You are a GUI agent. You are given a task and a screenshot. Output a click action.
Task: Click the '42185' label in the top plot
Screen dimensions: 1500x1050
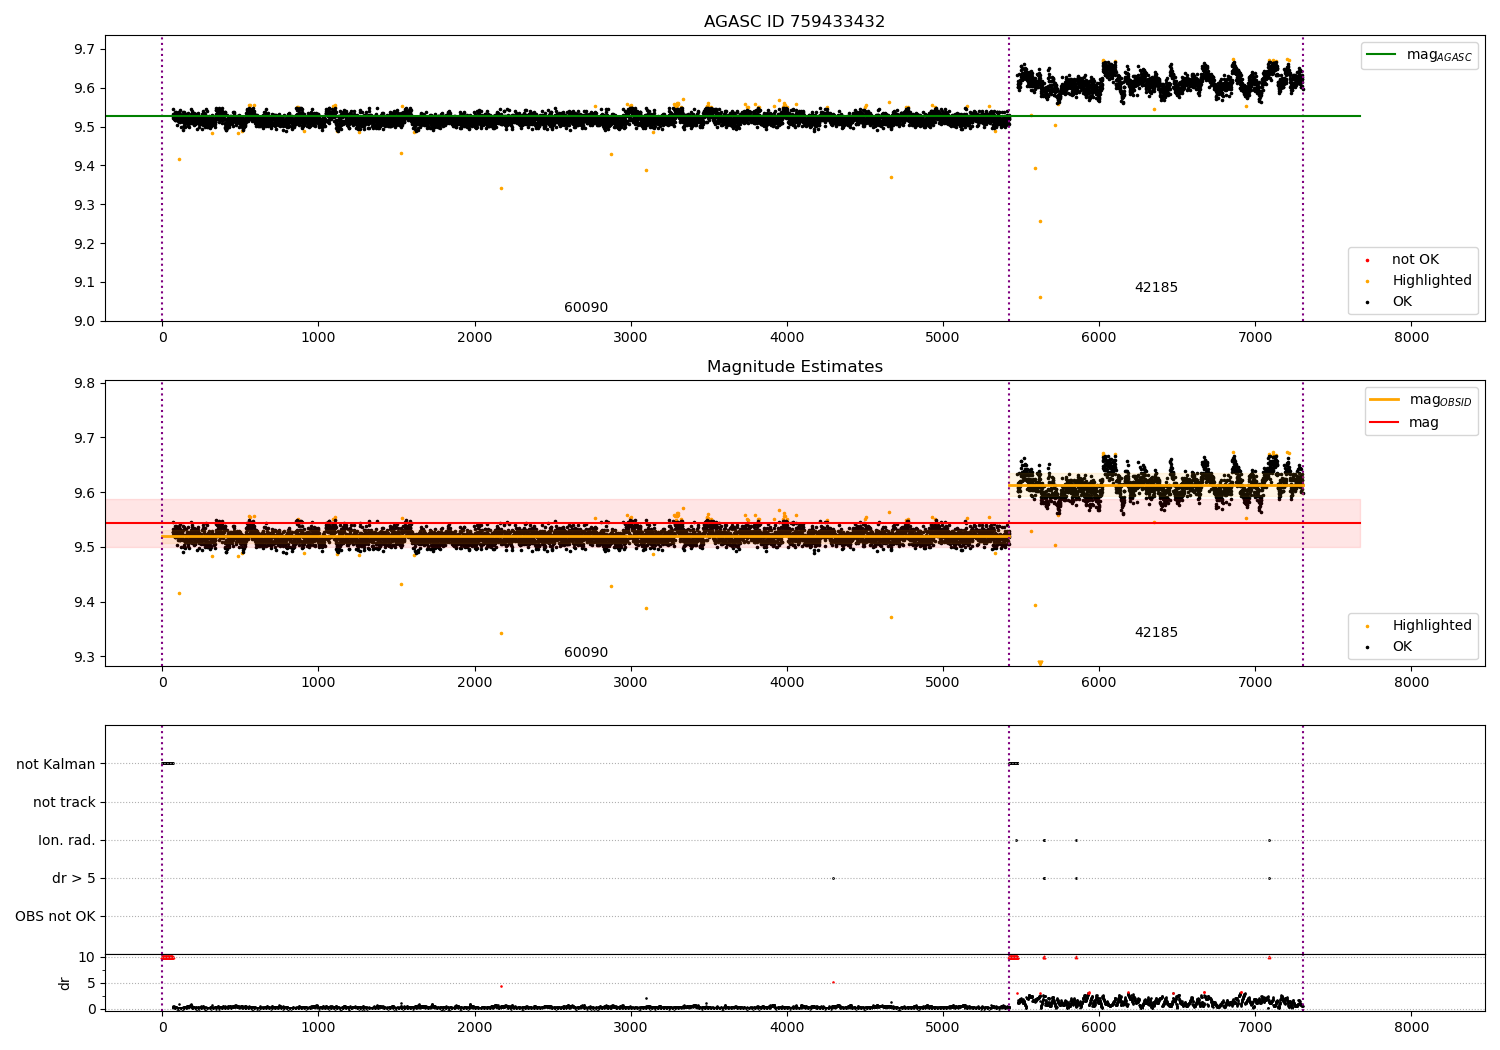click(x=1156, y=288)
